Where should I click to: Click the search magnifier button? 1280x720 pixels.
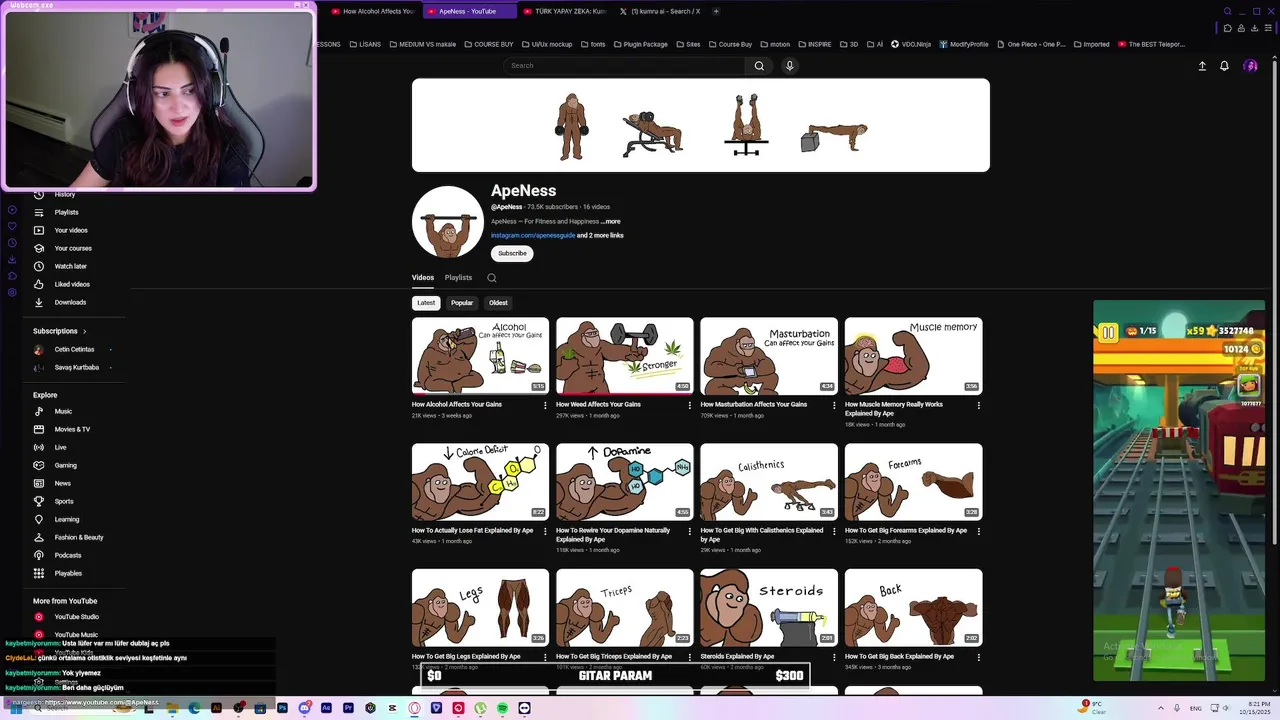coord(759,66)
